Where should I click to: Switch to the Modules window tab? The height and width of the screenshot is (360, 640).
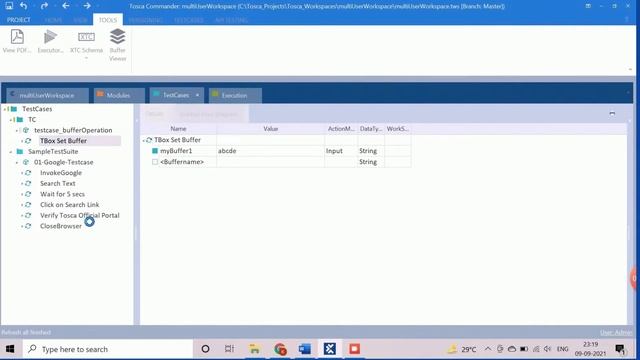(x=119, y=95)
